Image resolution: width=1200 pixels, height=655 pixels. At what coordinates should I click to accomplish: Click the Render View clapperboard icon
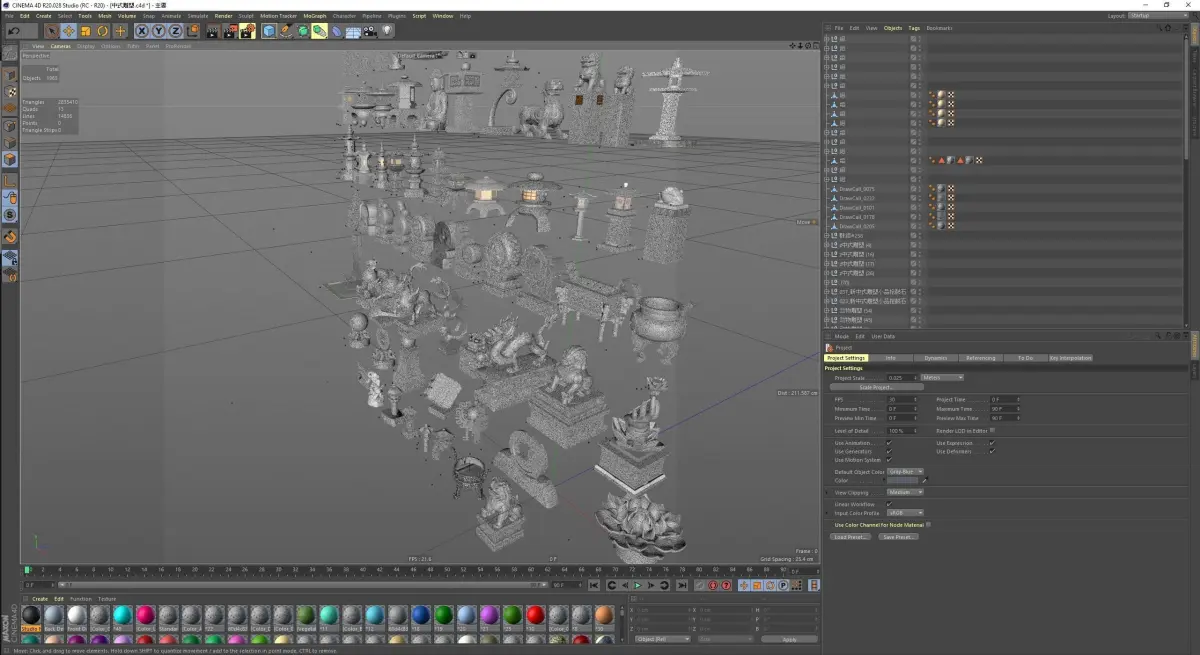point(212,31)
